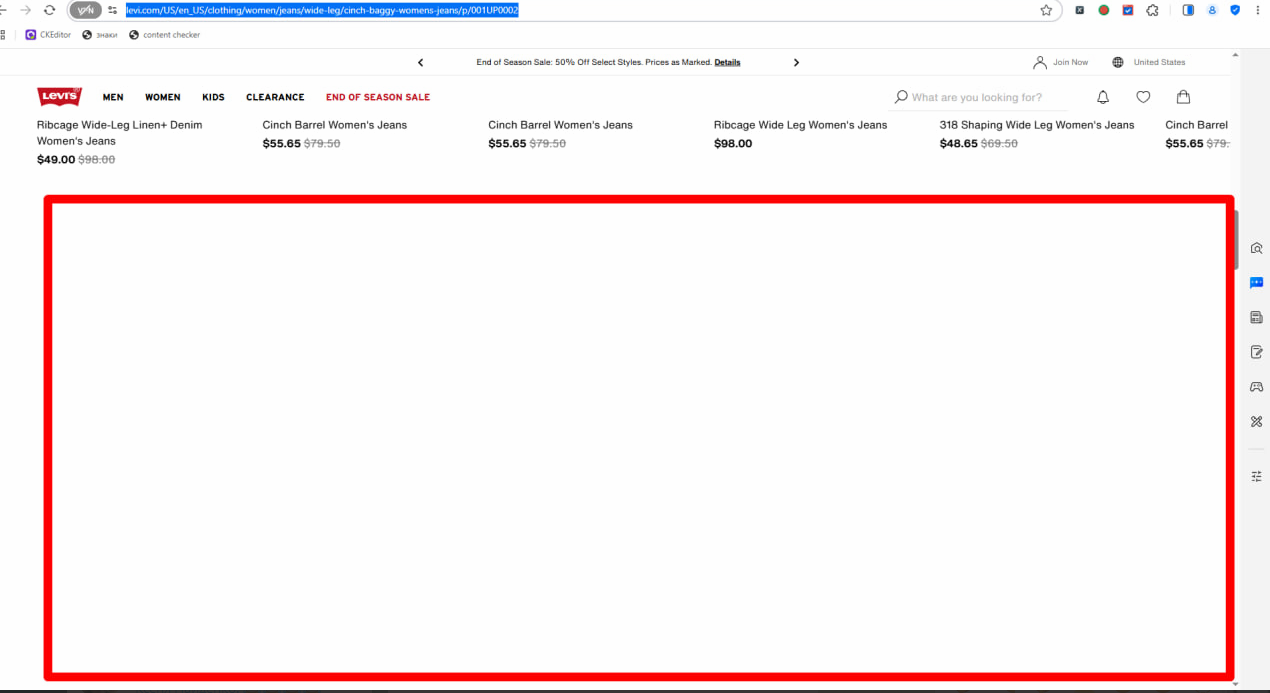This screenshot has height=693, width=1270.
Task: Open sidebar image search icon
Action: (x=1257, y=248)
